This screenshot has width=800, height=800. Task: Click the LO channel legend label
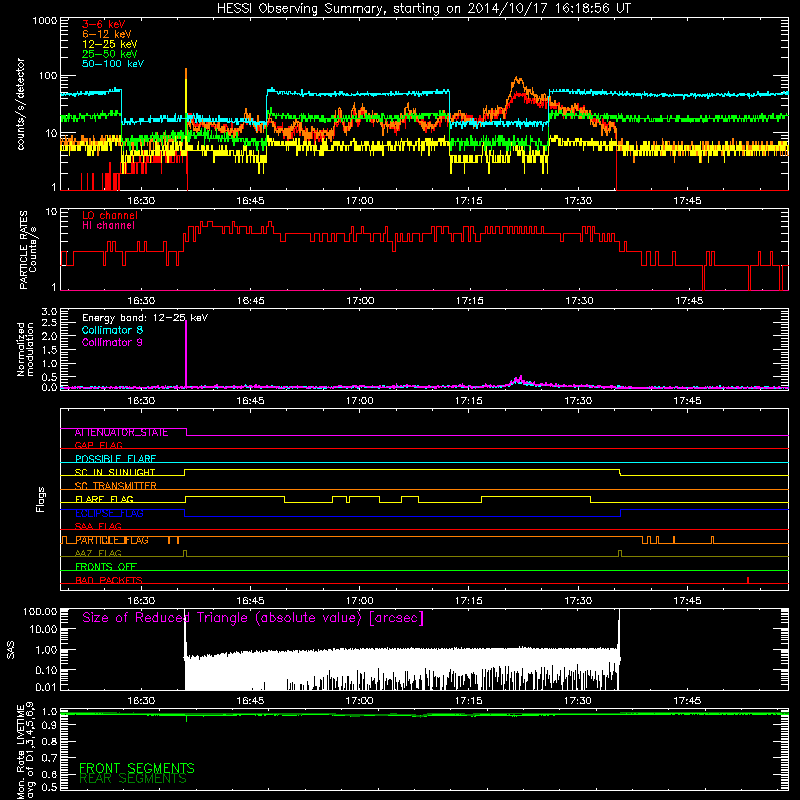tap(110, 215)
